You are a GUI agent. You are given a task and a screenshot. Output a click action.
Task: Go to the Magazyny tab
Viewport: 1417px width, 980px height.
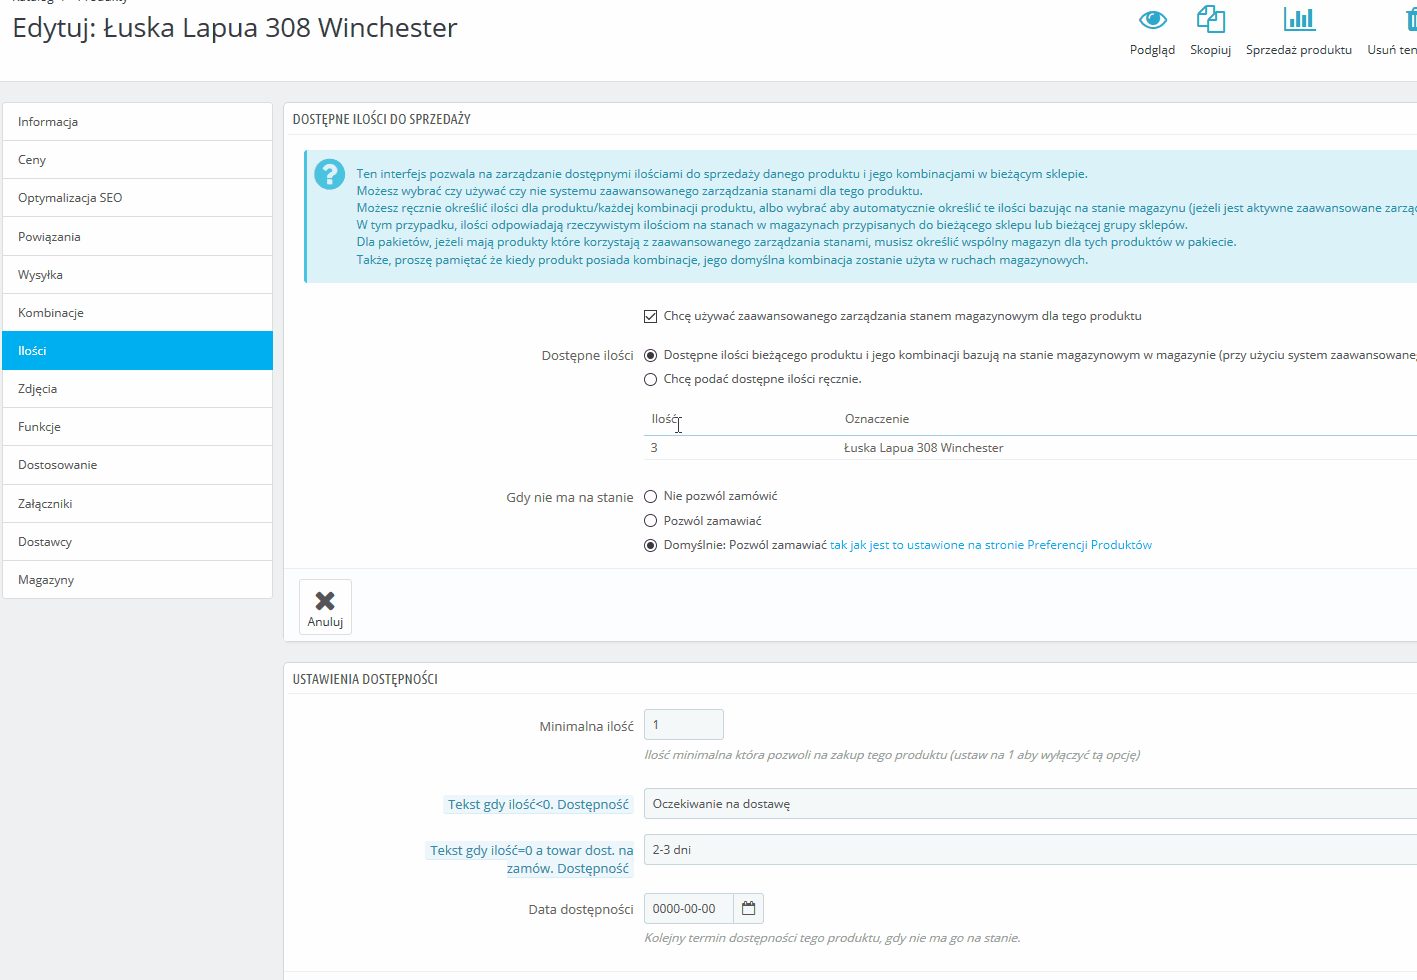click(x=138, y=580)
